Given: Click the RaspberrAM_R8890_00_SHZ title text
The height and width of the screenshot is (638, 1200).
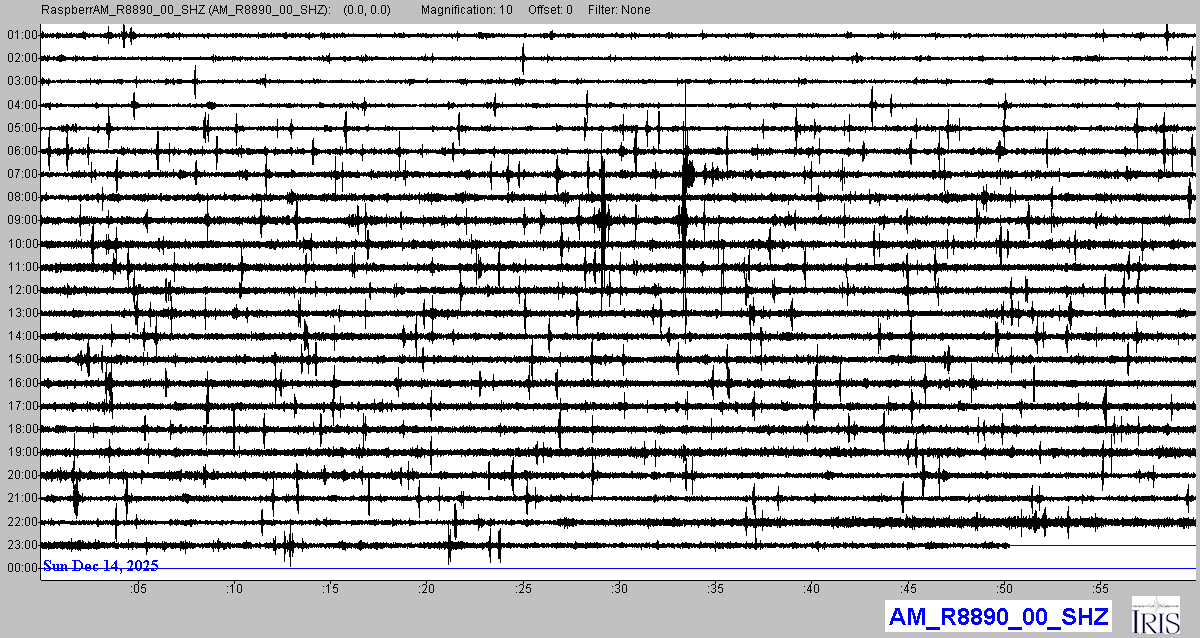Looking at the screenshot, I should click(185, 10).
